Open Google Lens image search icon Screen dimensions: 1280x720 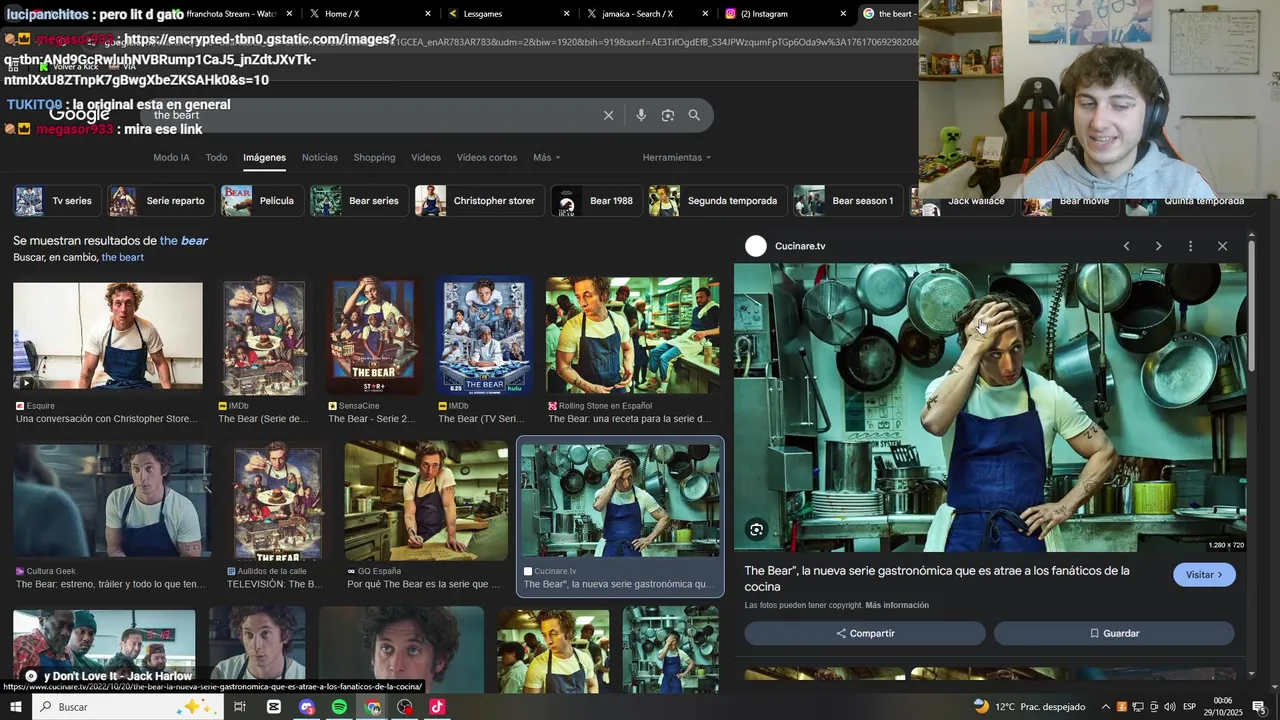click(668, 115)
